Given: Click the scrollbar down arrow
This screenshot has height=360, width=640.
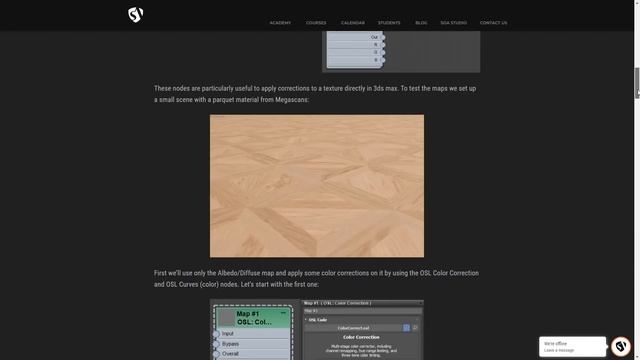Looking at the screenshot, I should (637, 357).
